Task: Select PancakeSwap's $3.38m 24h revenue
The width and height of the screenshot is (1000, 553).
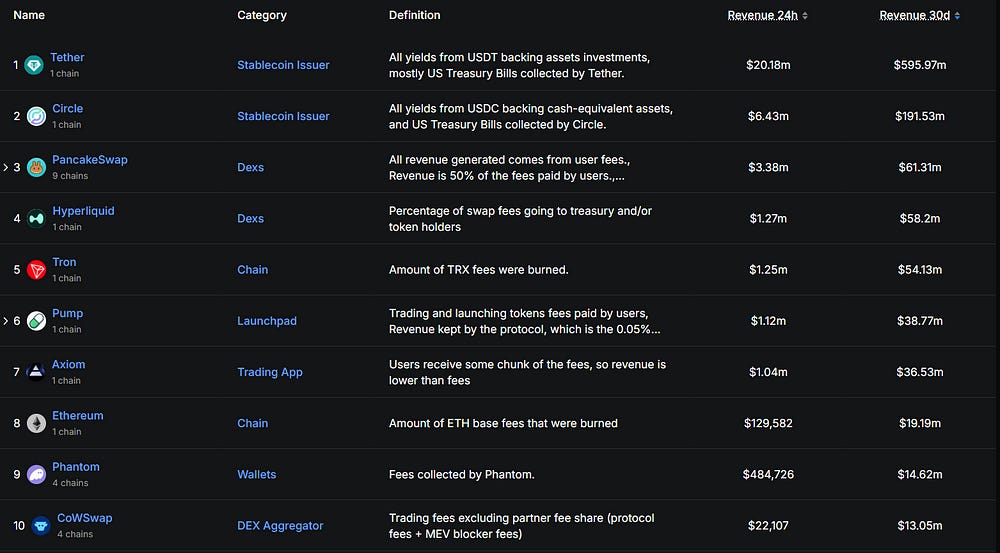Action: click(x=768, y=167)
